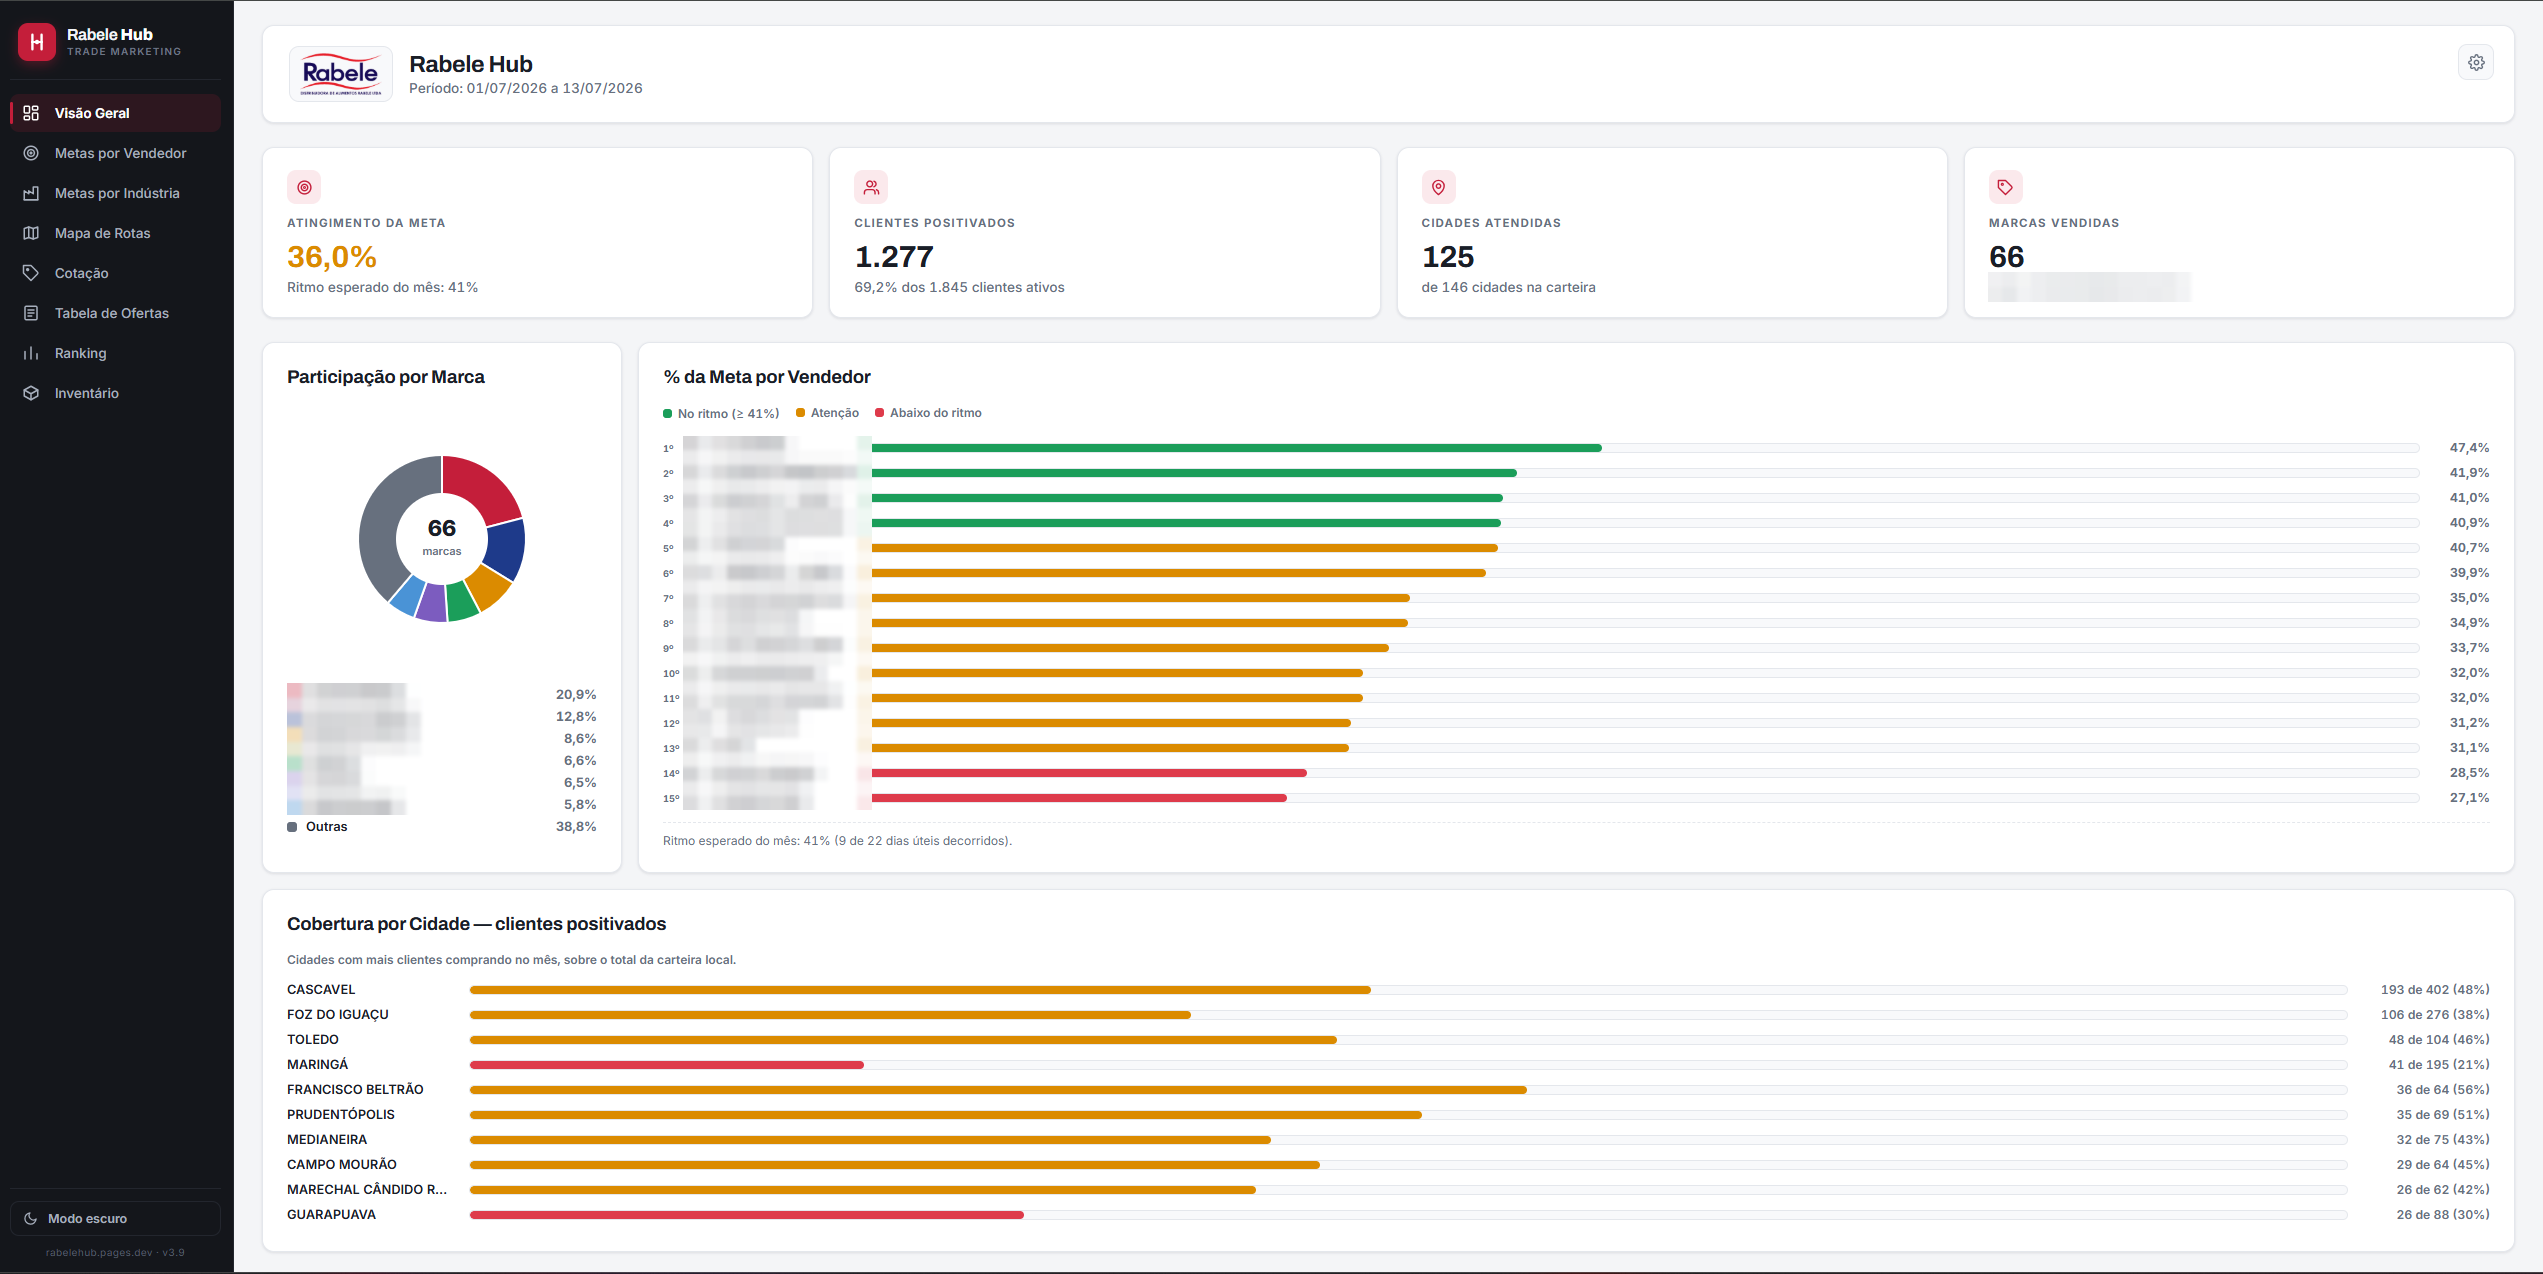Click the Inventário box icon

point(31,393)
